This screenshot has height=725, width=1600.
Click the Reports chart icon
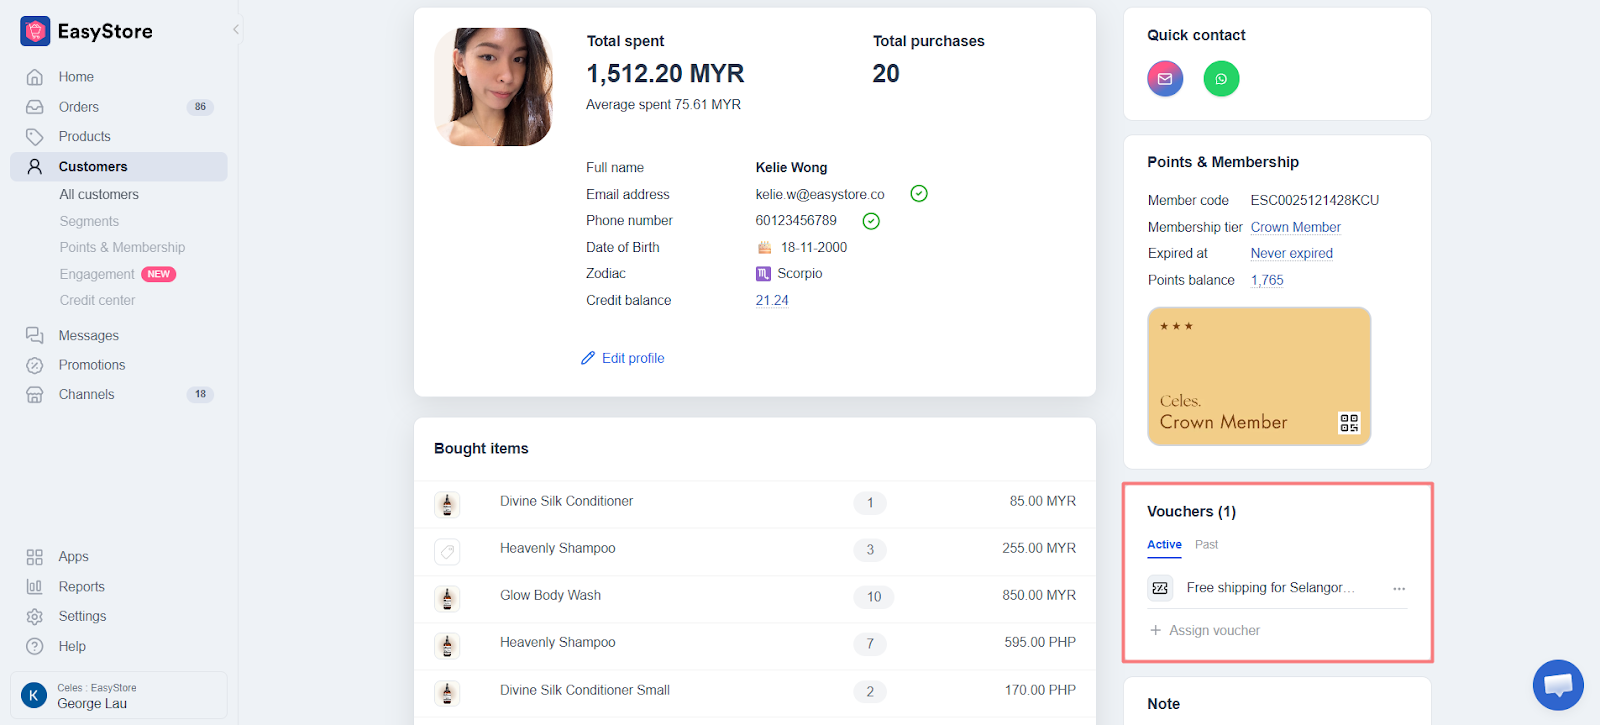click(35, 587)
